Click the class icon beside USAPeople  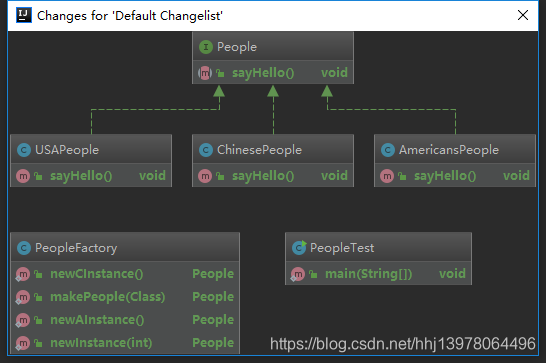click(24, 150)
